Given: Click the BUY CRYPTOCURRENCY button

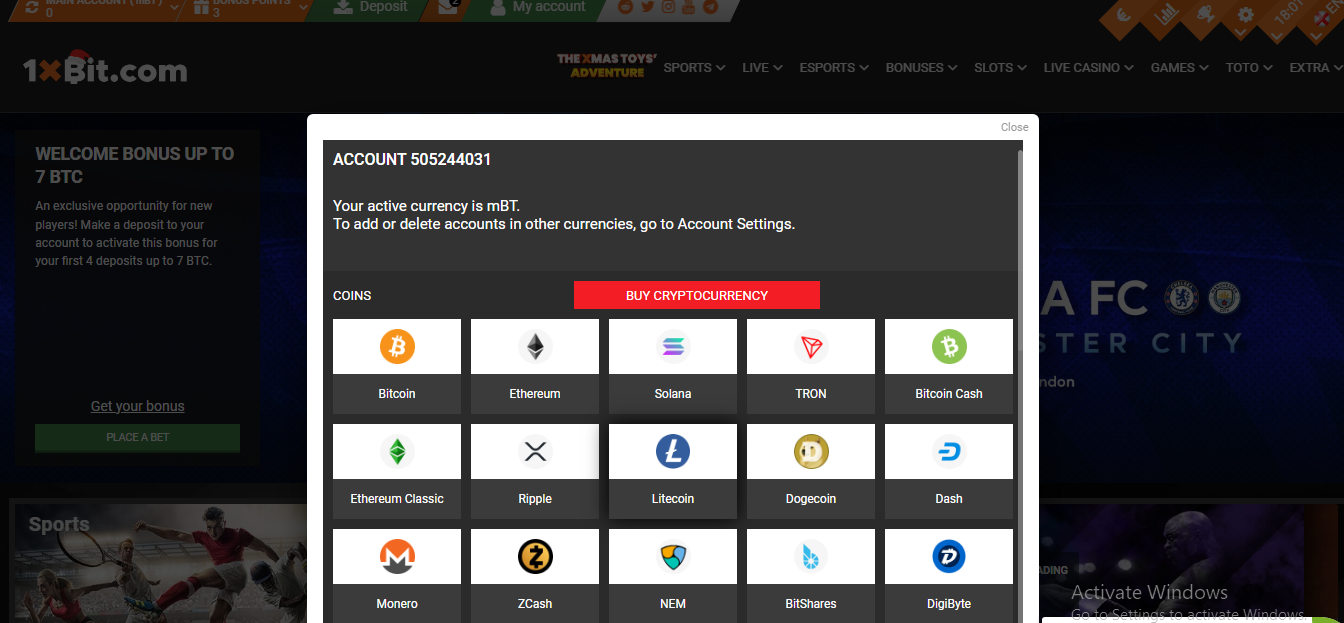Looking at the screenshot, I should tap(696, 295).
